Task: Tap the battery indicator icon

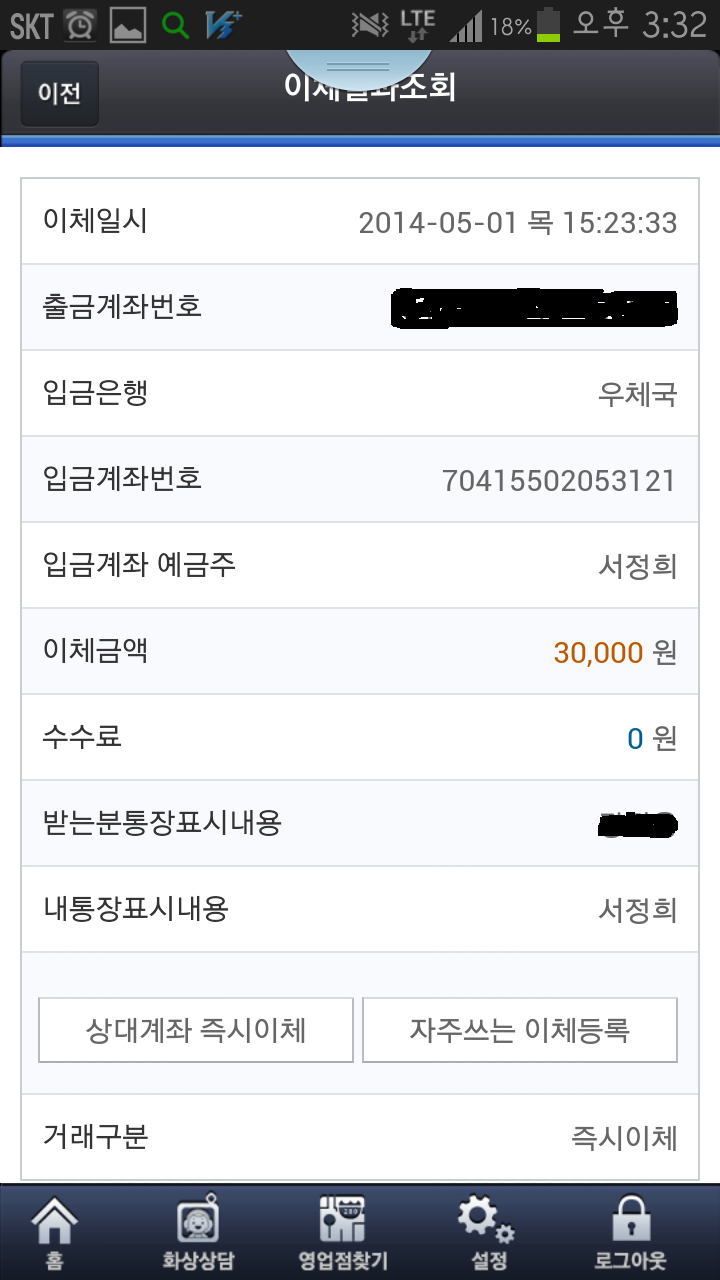Action: 548,25
